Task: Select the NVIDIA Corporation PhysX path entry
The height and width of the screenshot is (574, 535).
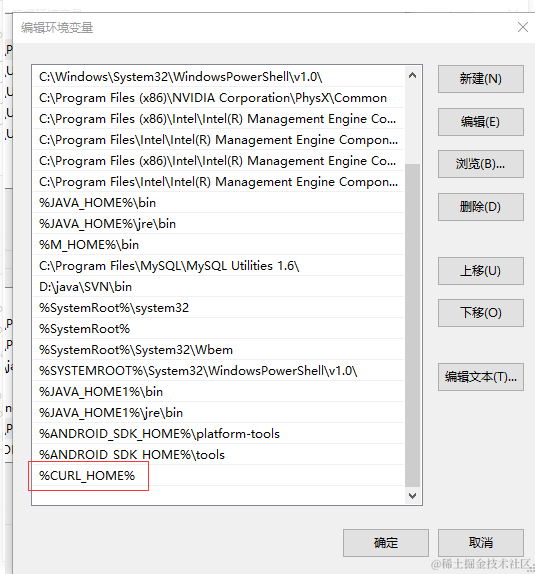Action: click(x=218, y=98)
